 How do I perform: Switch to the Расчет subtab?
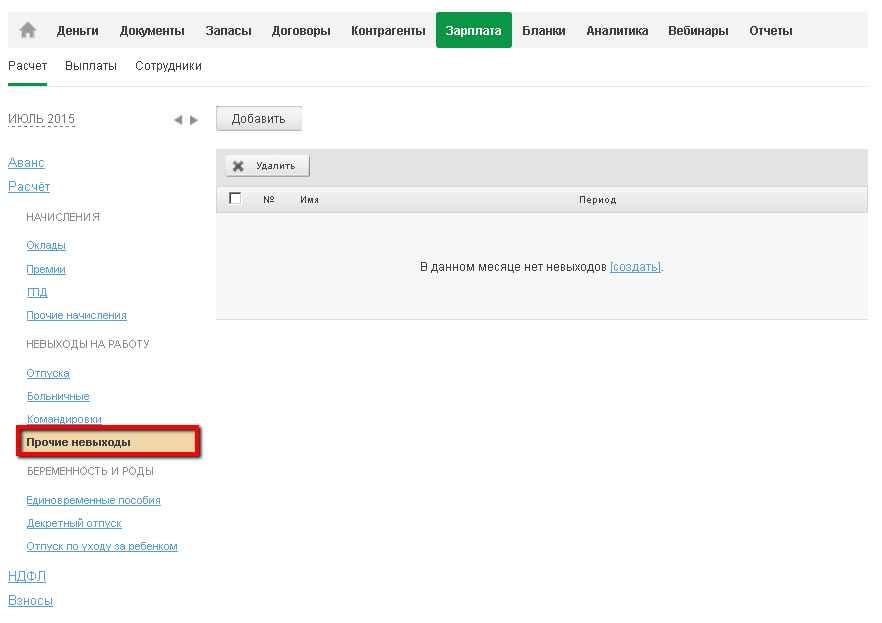(28, 66)
